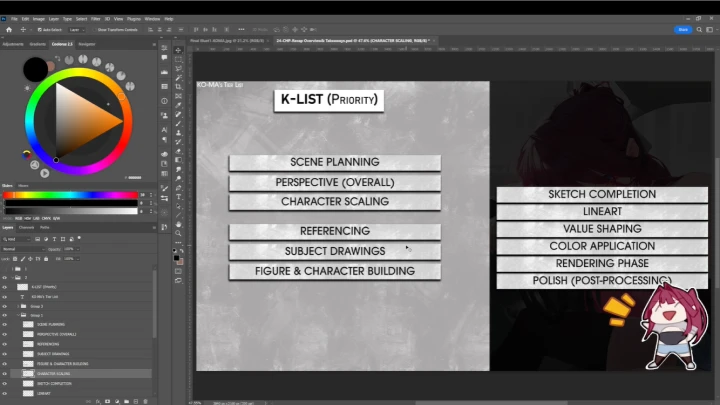Click the rainbow hue slider bar
720x405 pixels.
click(70, 195)
